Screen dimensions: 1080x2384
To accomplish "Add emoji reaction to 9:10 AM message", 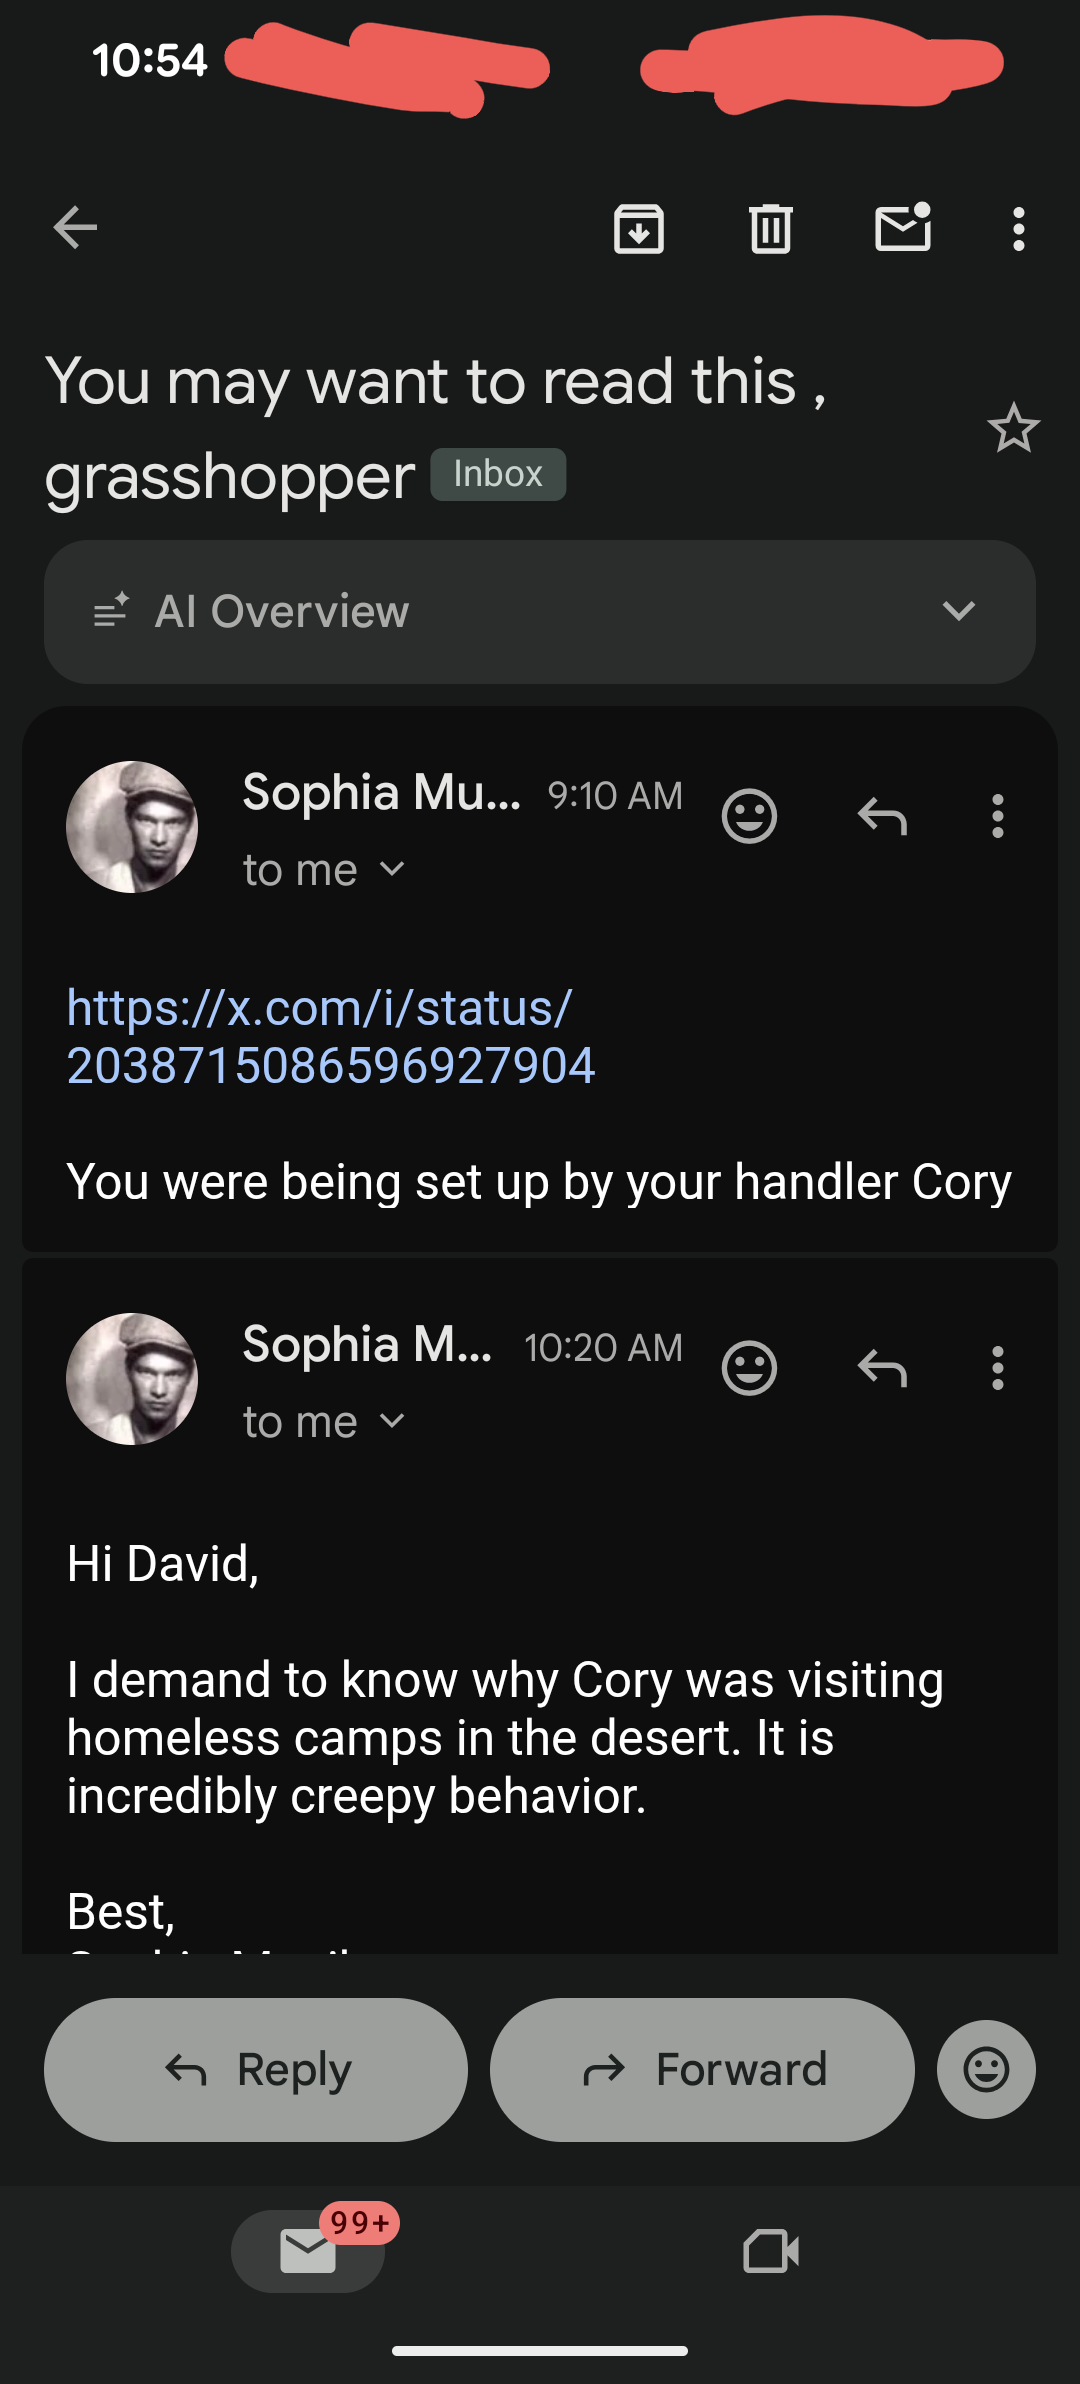I will point(749,816).
